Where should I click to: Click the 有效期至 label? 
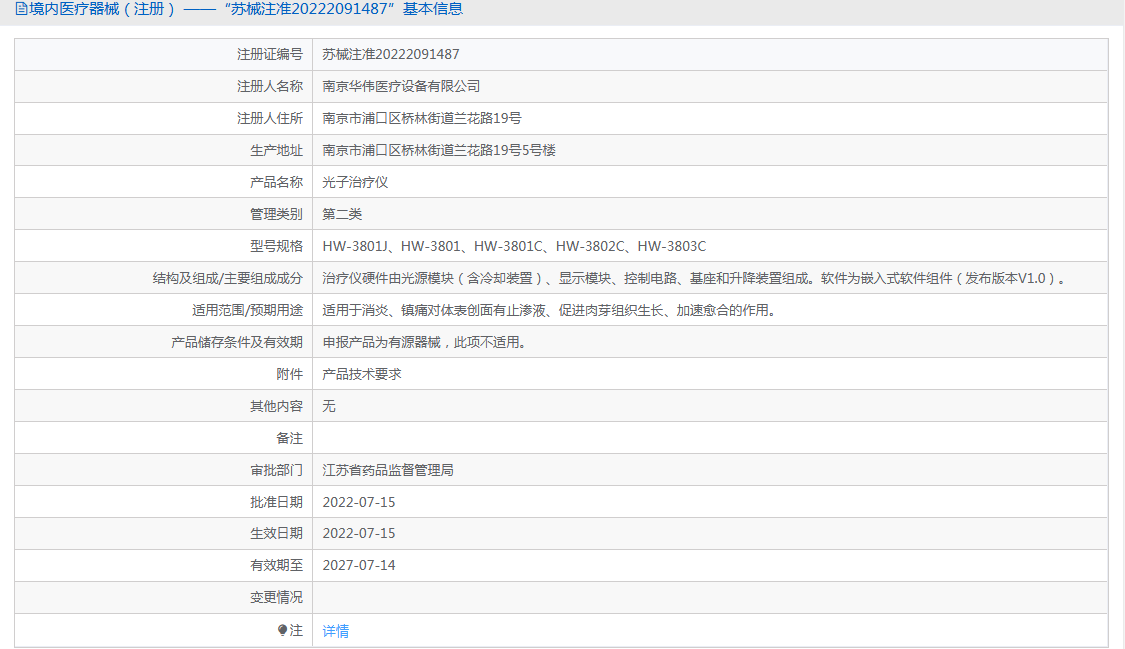pyautogui.click(x=276, y=566)
